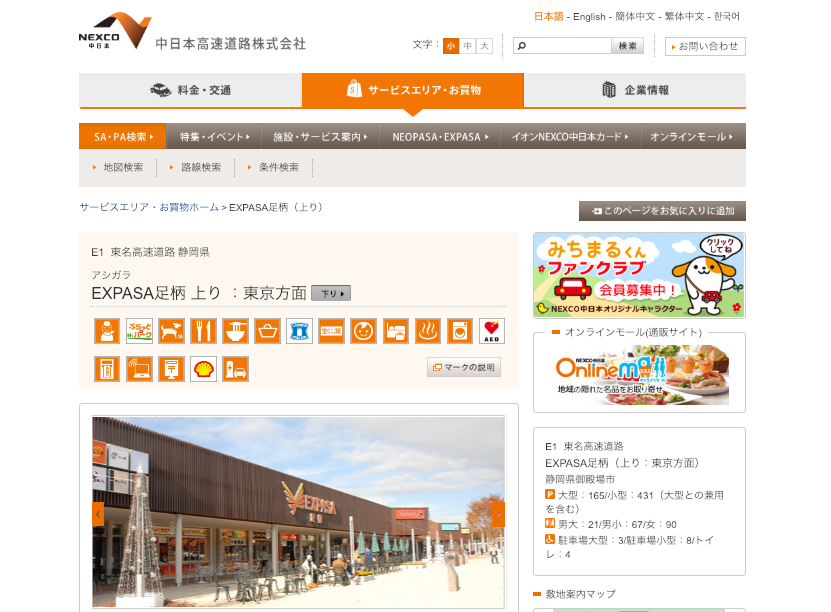Open the サービスエリア・お買物 main tab

coord(413,90)
